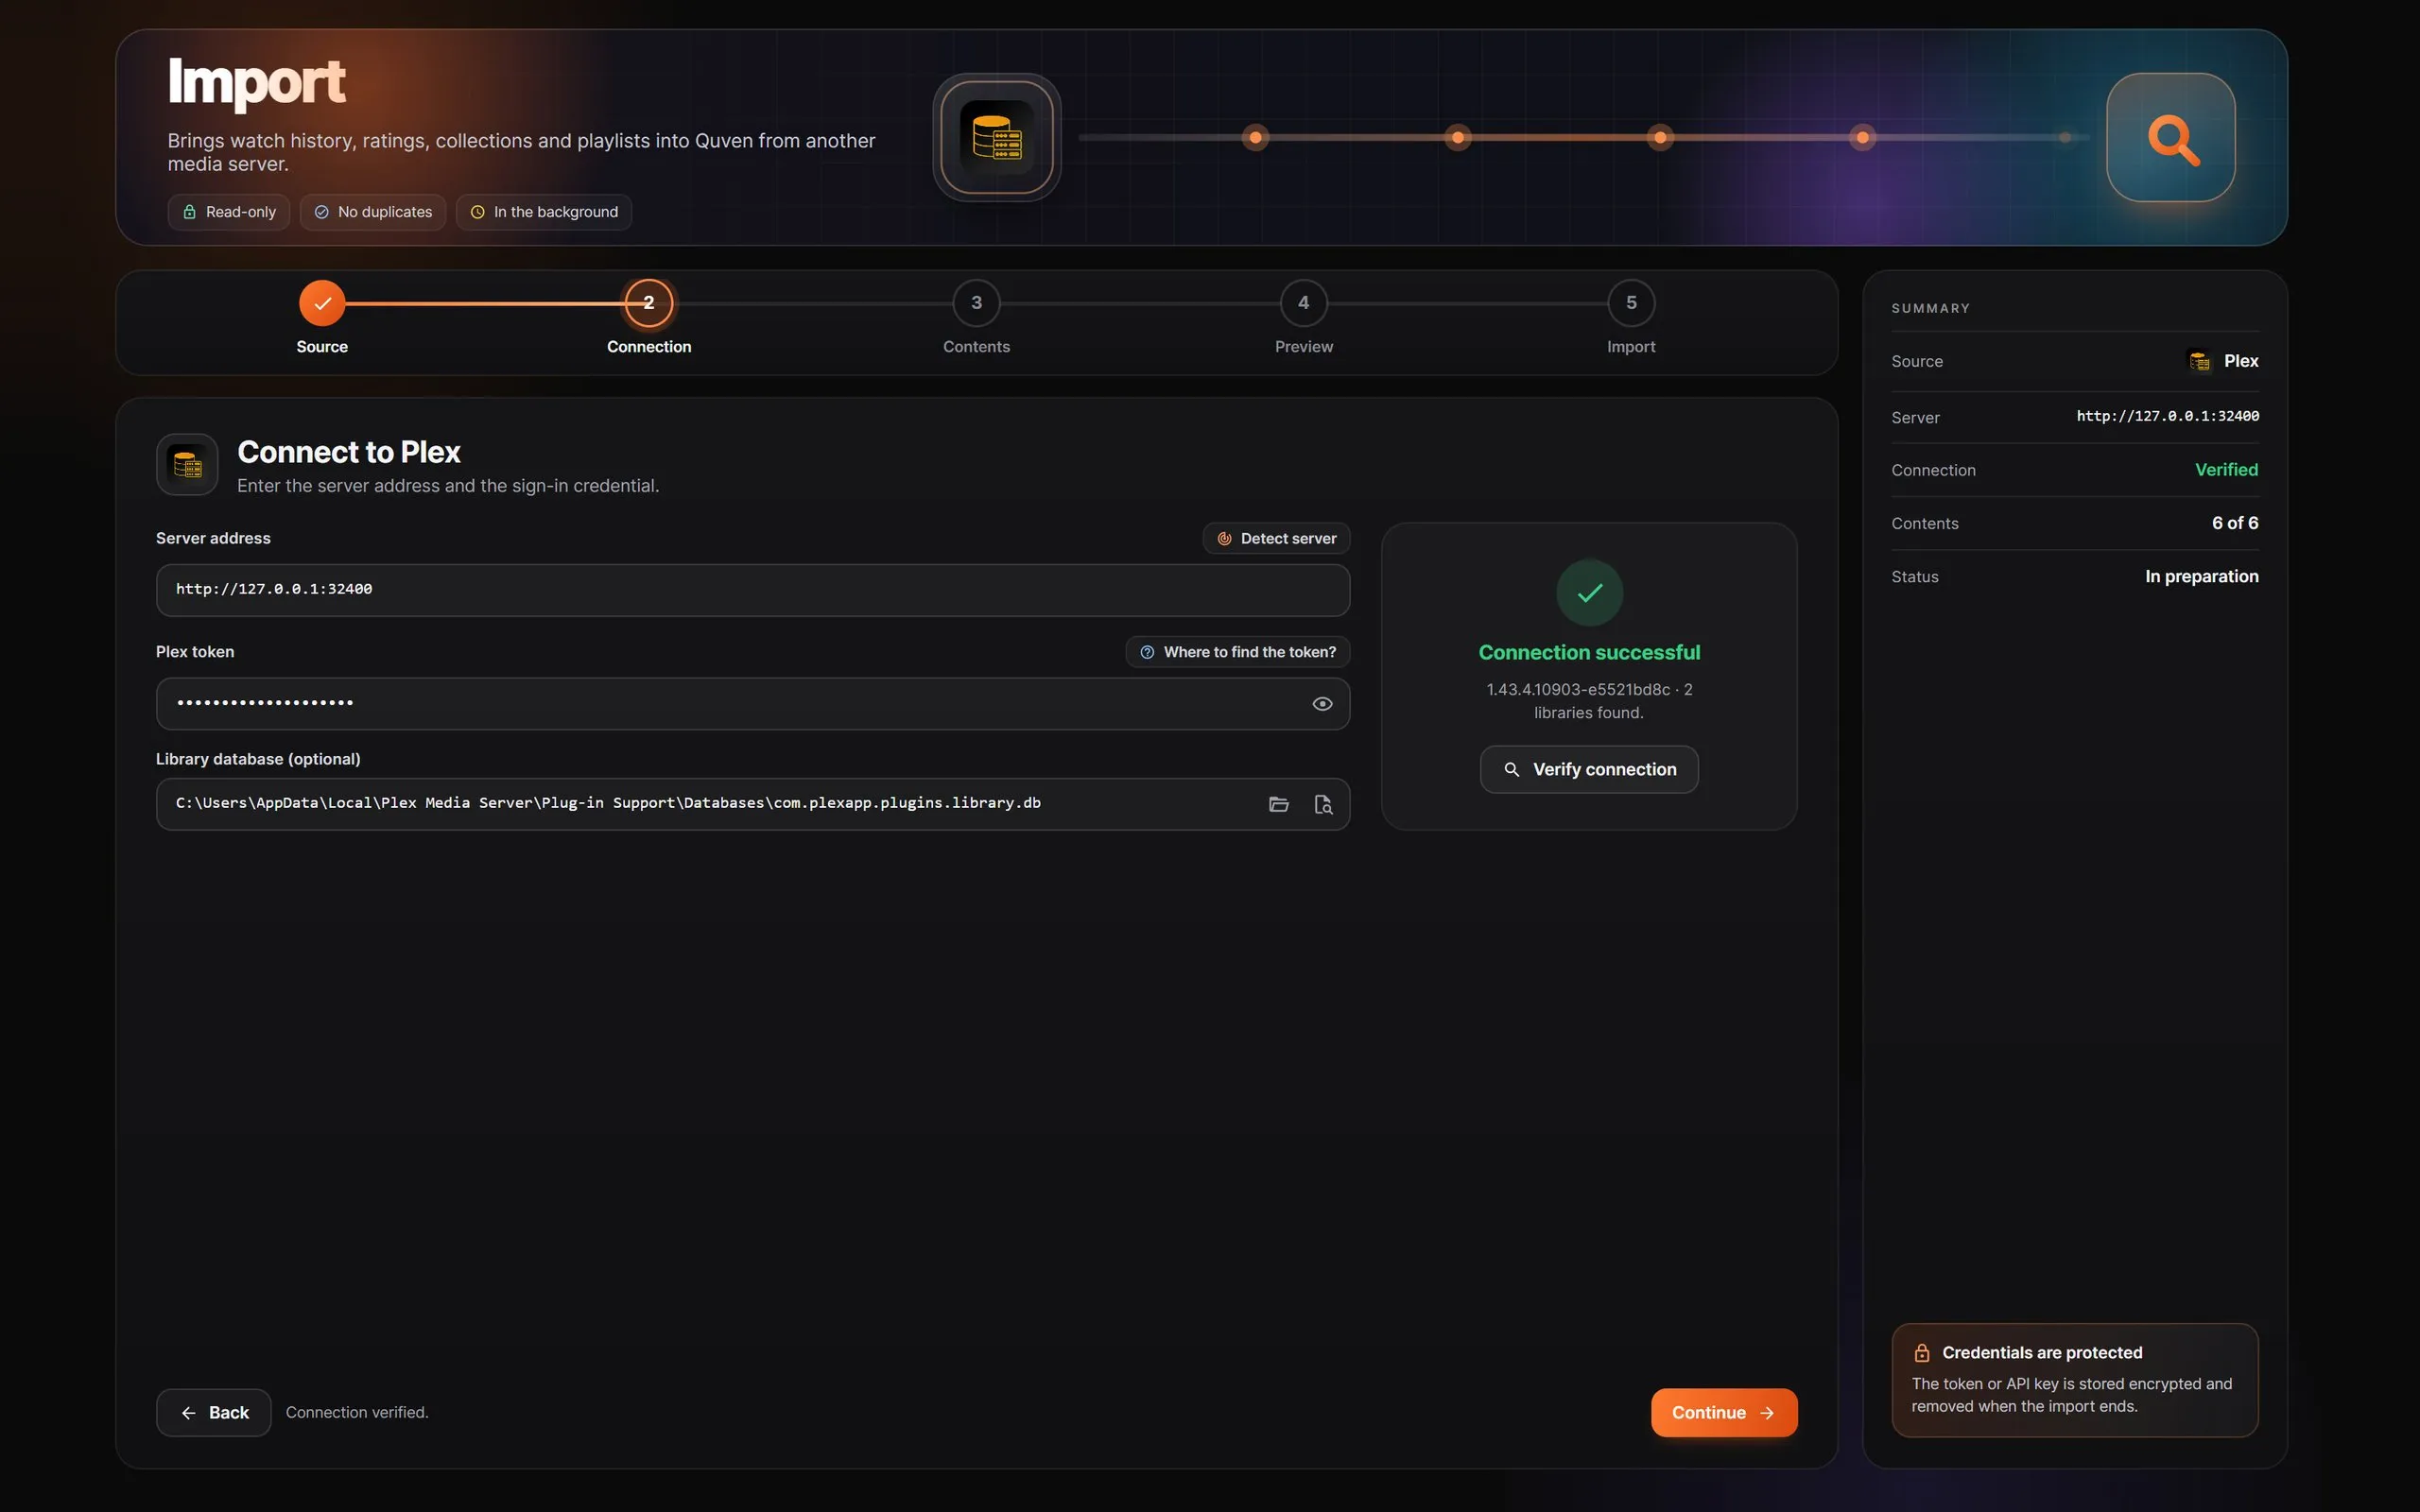
Task: Click the Plex icon beside Connect to Plex
Action: (x=187, y=464)
